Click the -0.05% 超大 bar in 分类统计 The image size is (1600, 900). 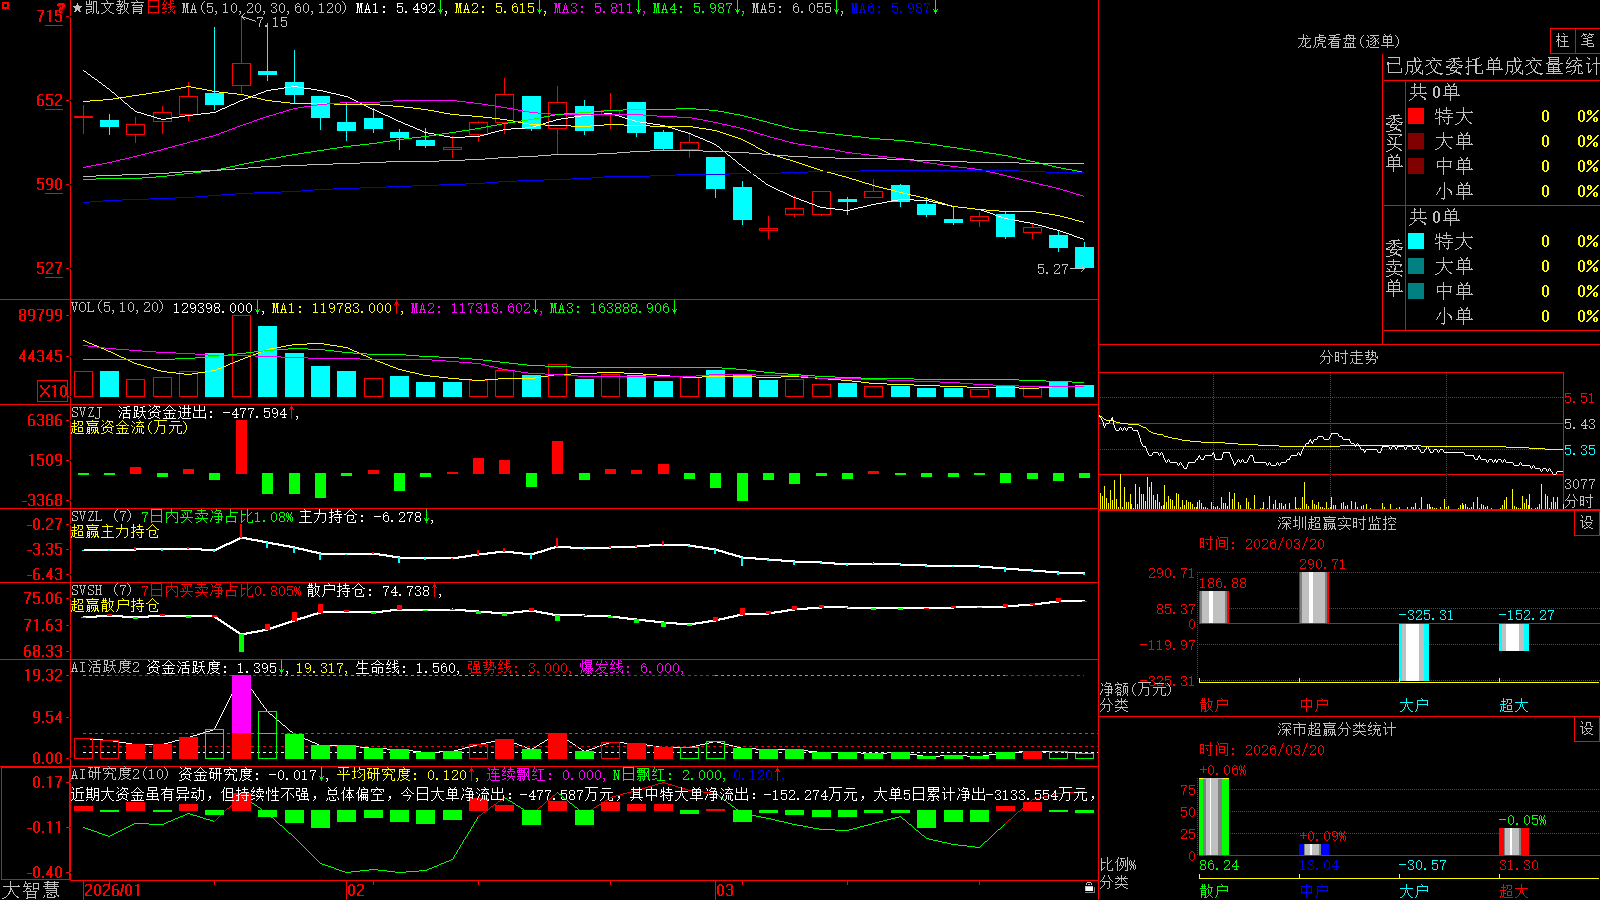click(x=1513, y=841)
